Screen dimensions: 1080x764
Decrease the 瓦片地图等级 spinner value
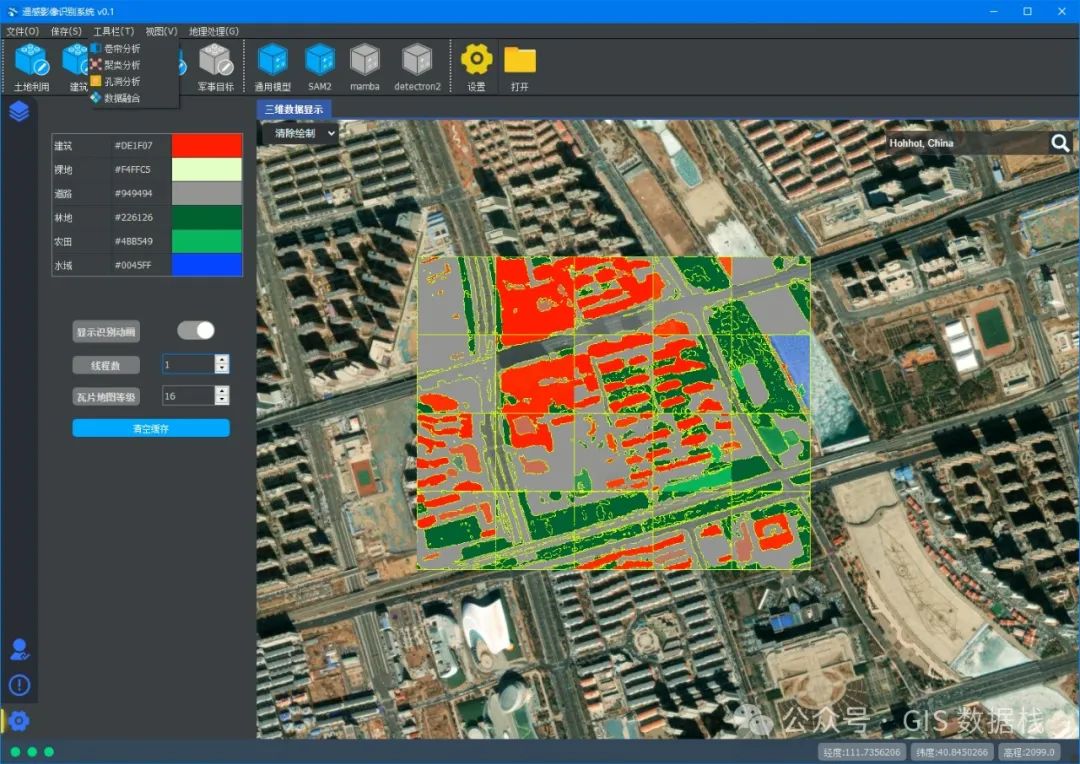tap(222, 400)
